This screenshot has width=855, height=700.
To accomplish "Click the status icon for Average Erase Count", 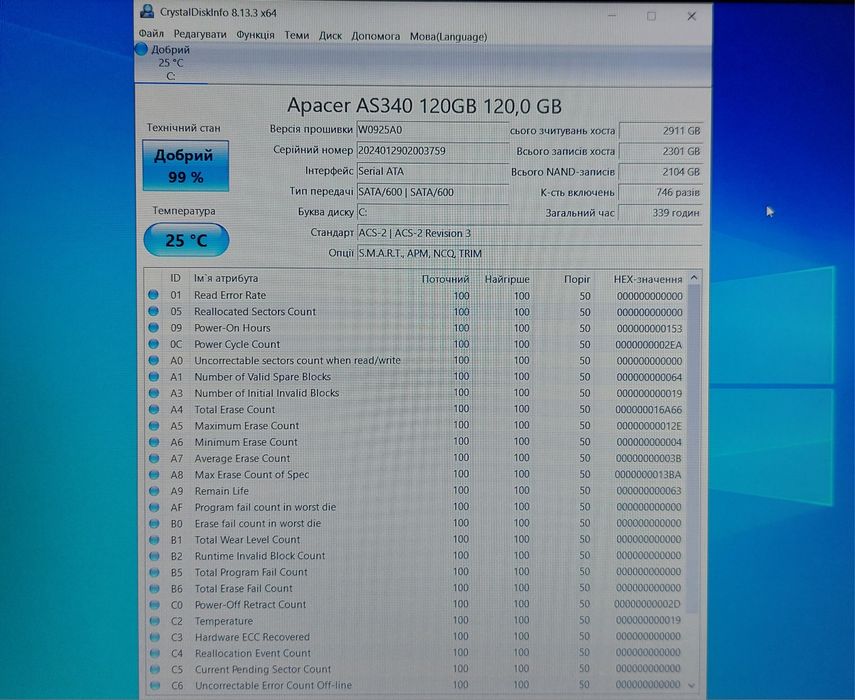I will click(x=154, y=458).
